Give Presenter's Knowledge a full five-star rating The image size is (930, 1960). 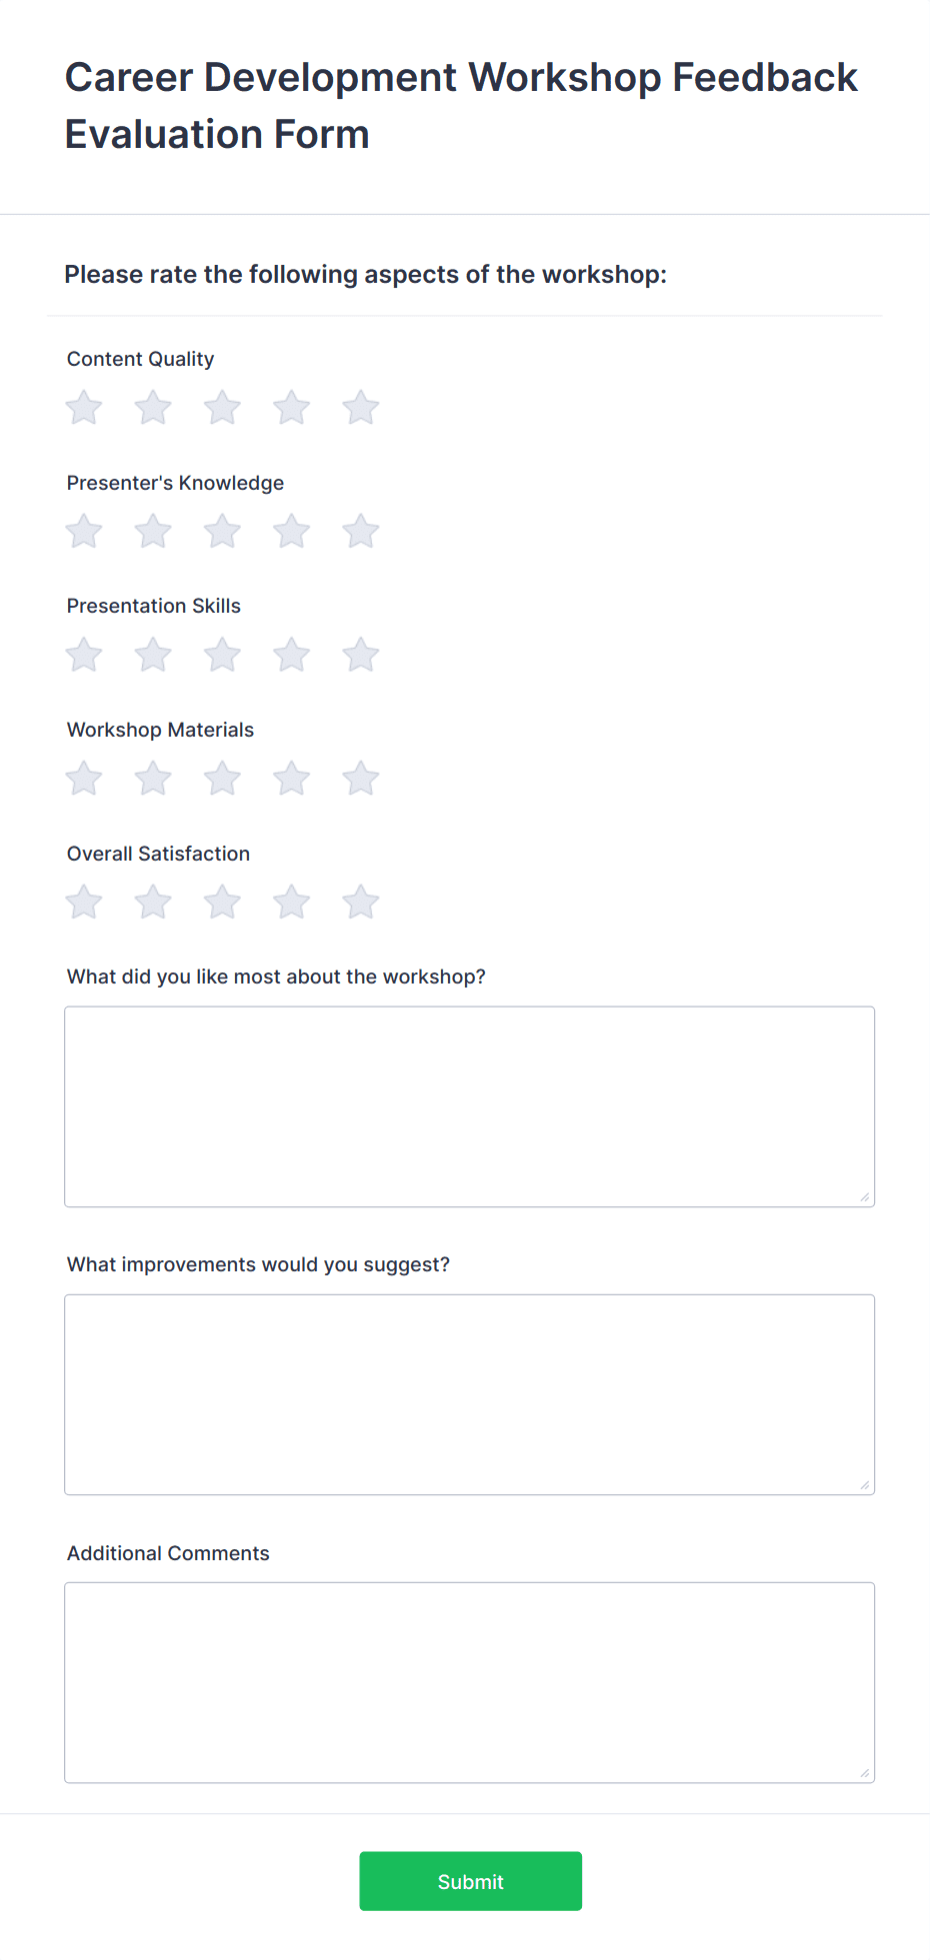tap(360, 531)
